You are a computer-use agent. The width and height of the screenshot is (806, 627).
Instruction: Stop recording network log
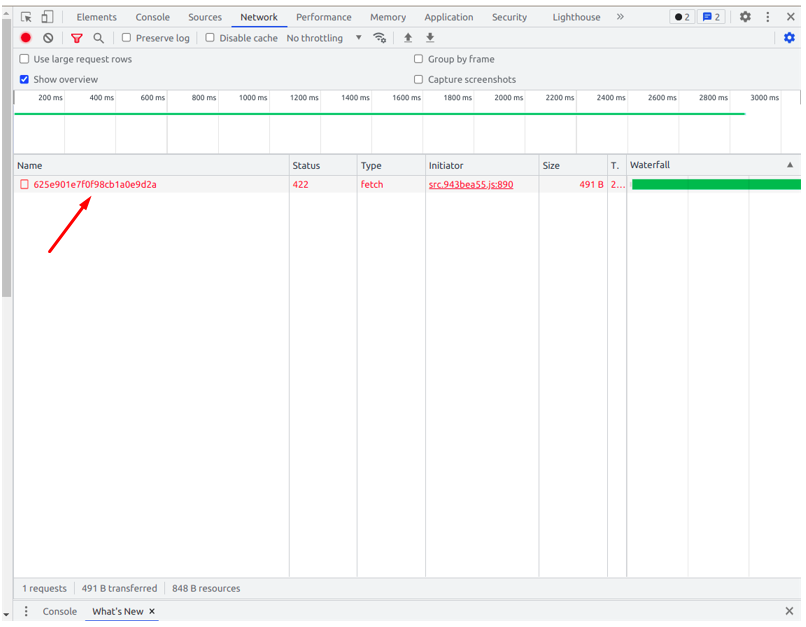point(26,38)
